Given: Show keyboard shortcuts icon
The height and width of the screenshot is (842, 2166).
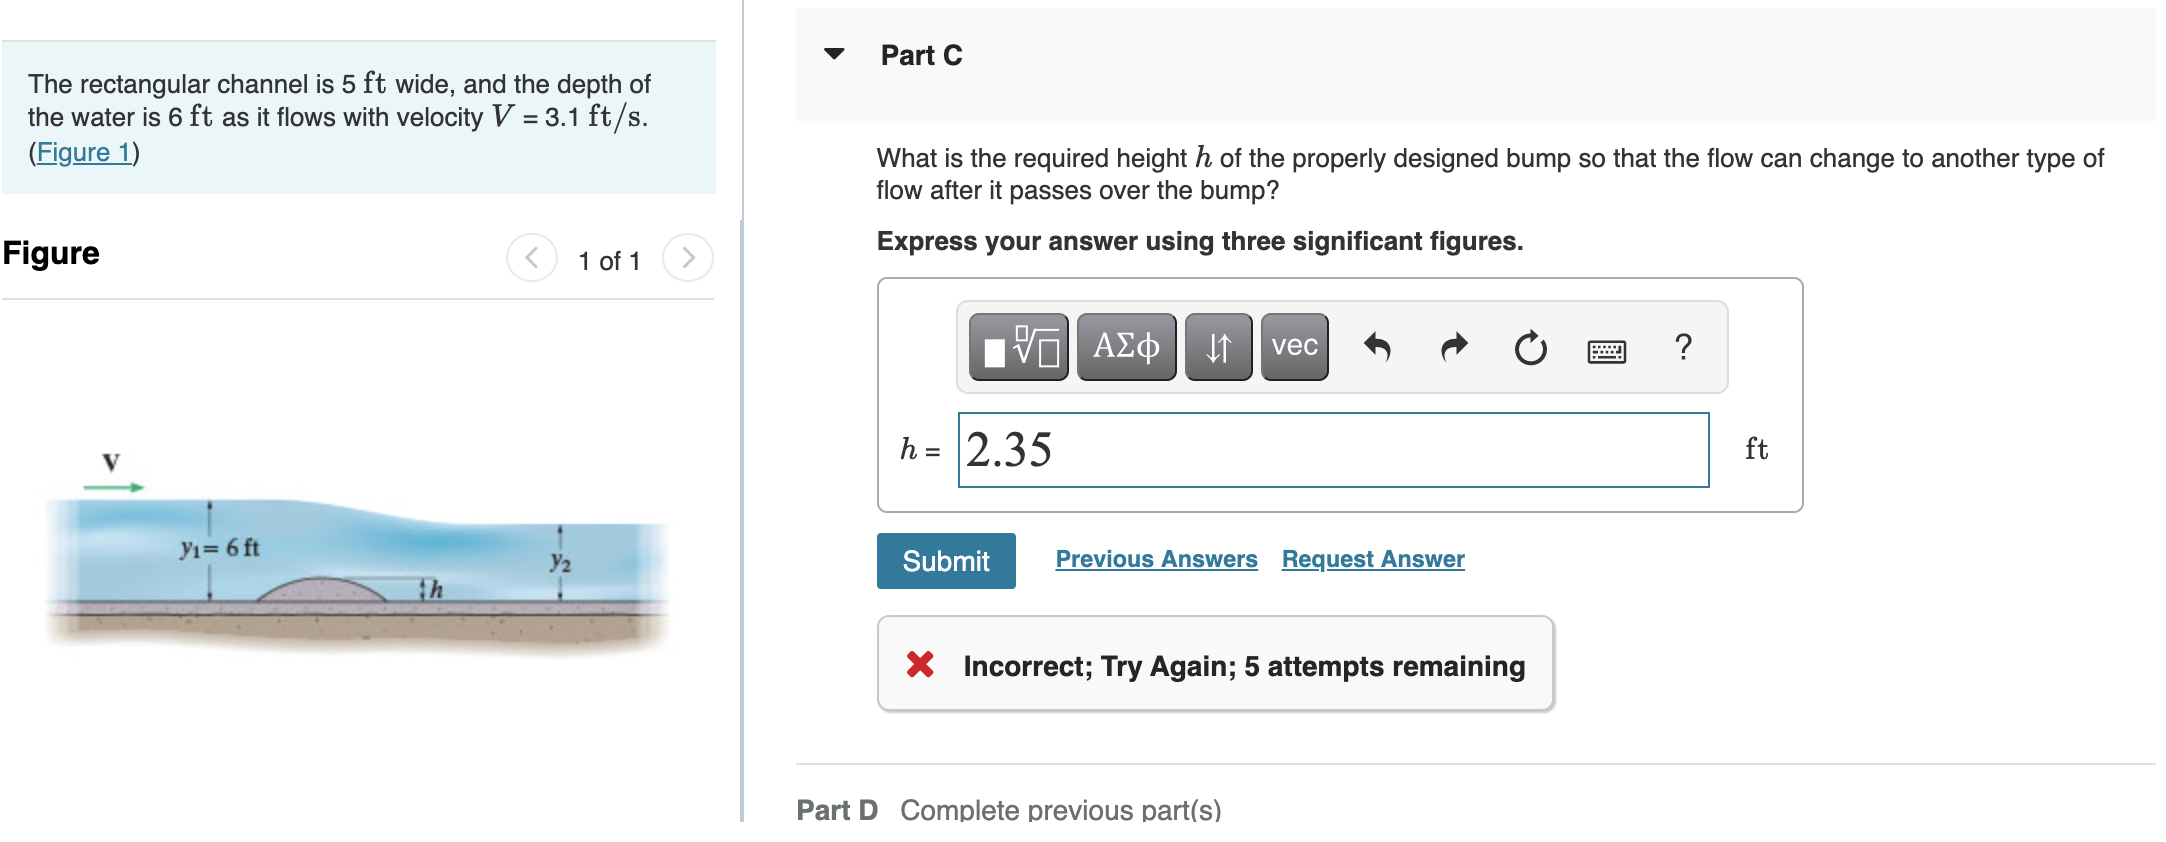Looking at the screenshot, I should tap(1607, 351).
